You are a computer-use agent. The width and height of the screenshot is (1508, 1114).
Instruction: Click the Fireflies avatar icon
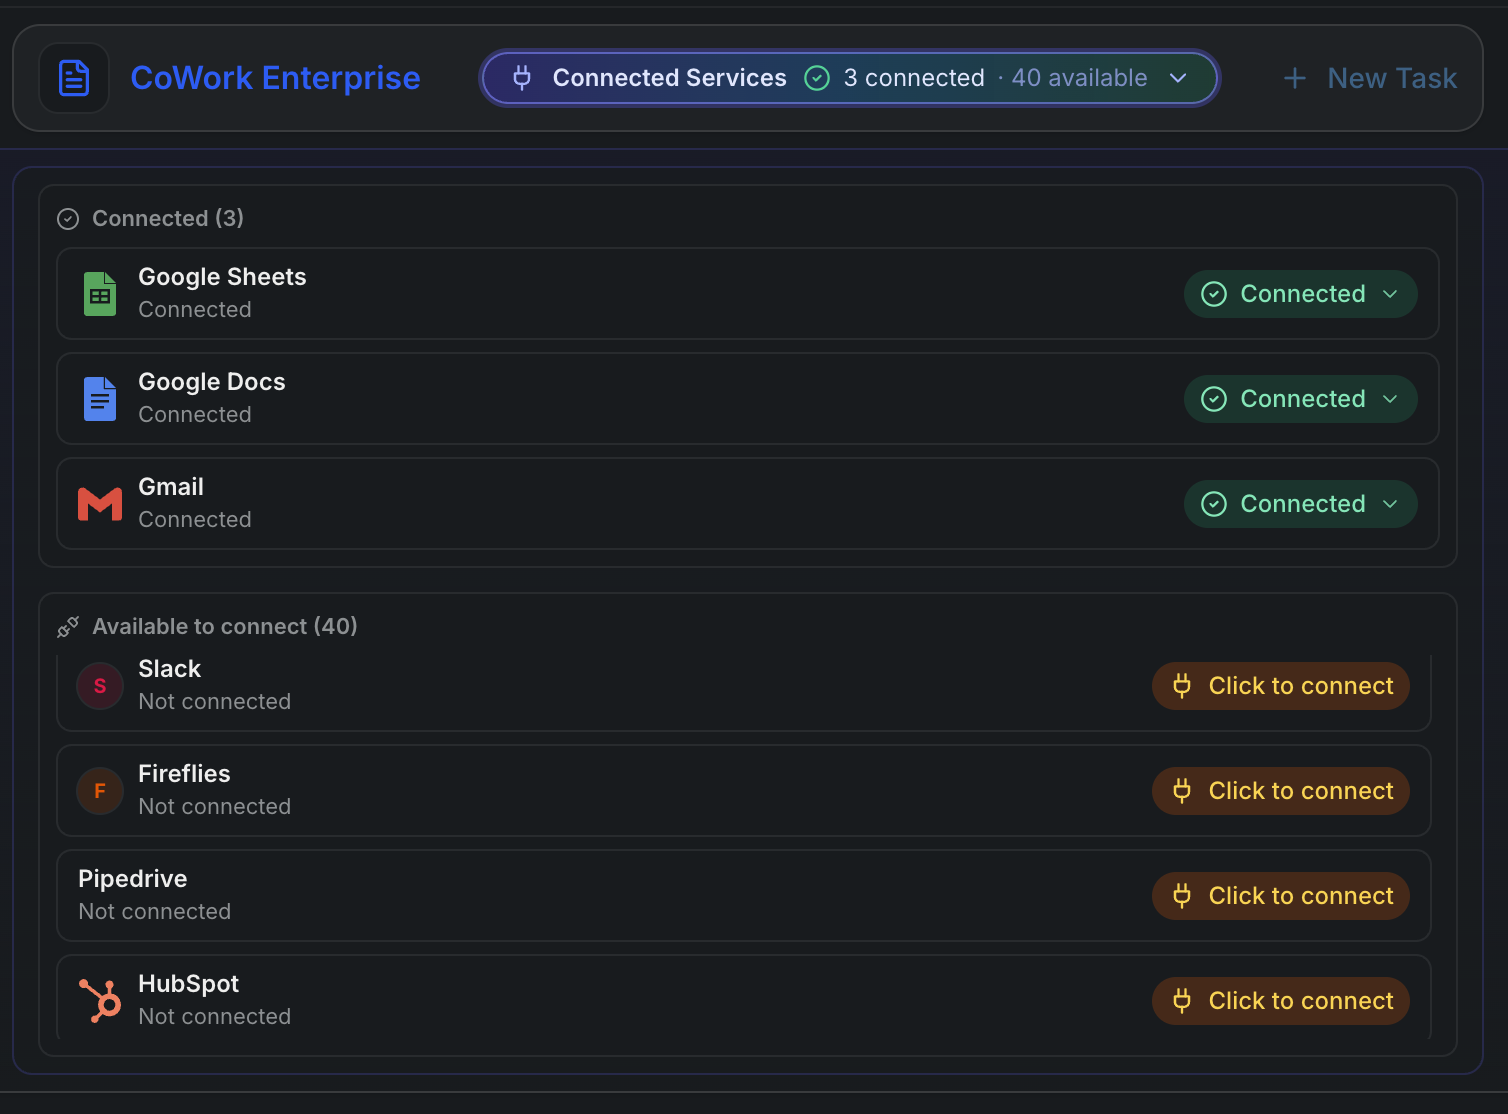(x=100, y=791)
